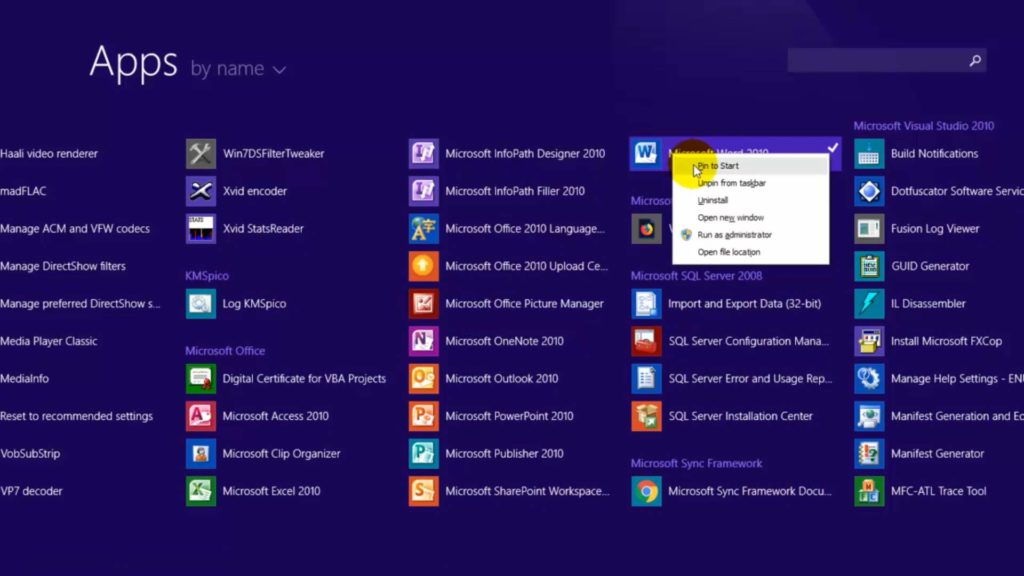Launch Xvid encoder icon

(200, 191)
